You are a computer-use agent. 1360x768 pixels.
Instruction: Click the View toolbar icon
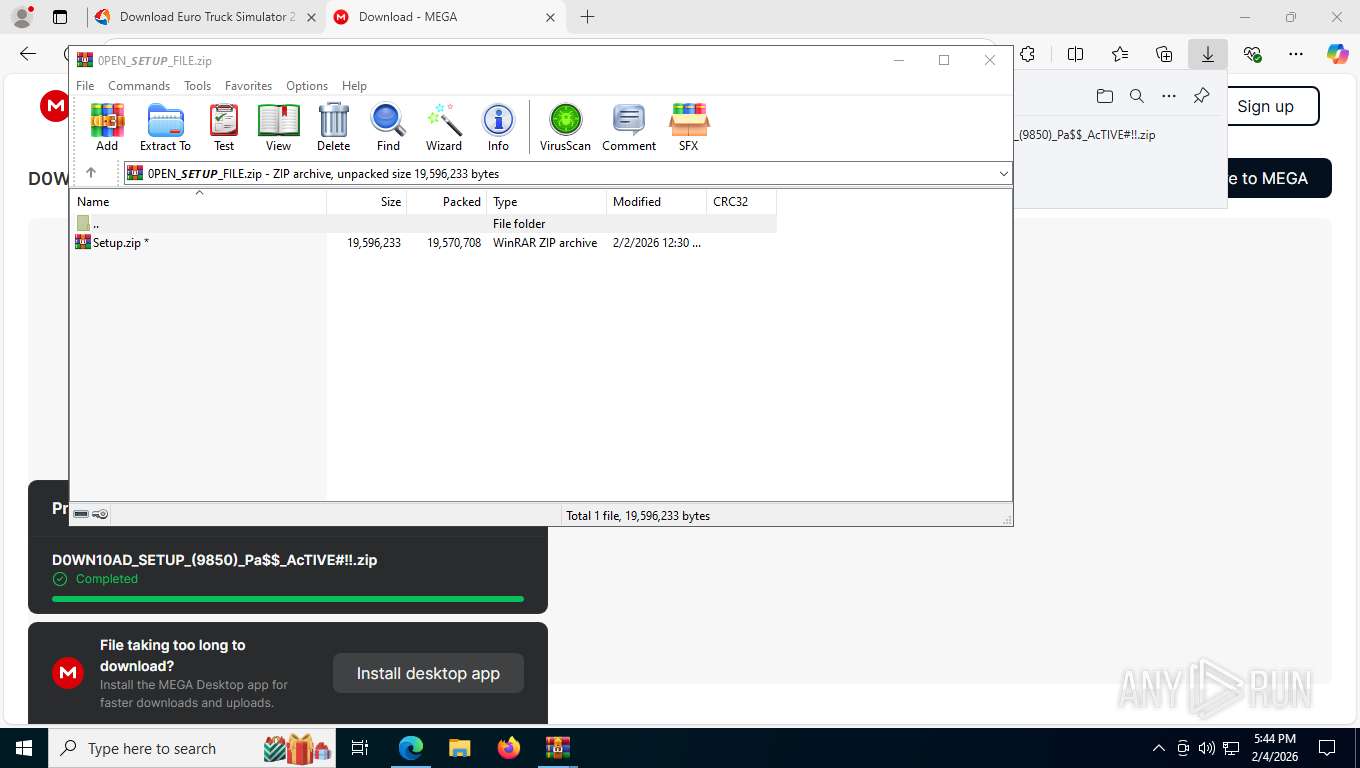[279, 127]
